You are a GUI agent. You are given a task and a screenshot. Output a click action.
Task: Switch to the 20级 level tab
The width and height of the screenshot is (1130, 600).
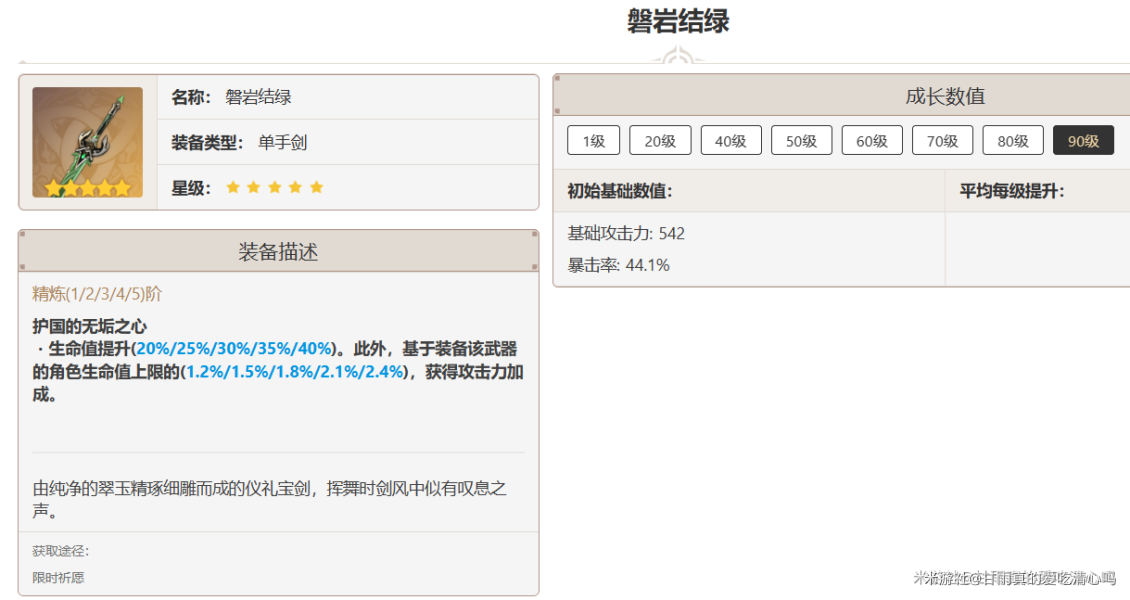click(660, 141)
